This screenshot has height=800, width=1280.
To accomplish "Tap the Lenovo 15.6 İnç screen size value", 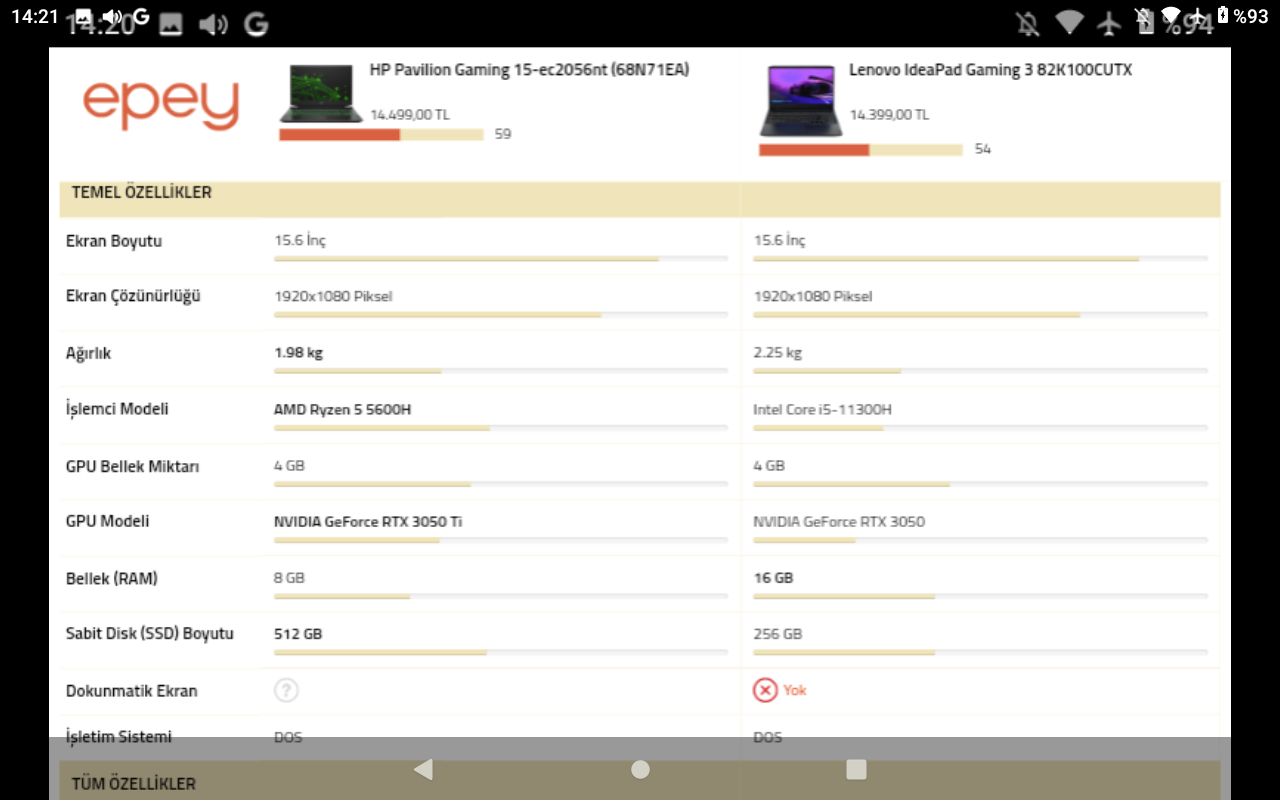I will pyautogui.click(x=779, y=241).
